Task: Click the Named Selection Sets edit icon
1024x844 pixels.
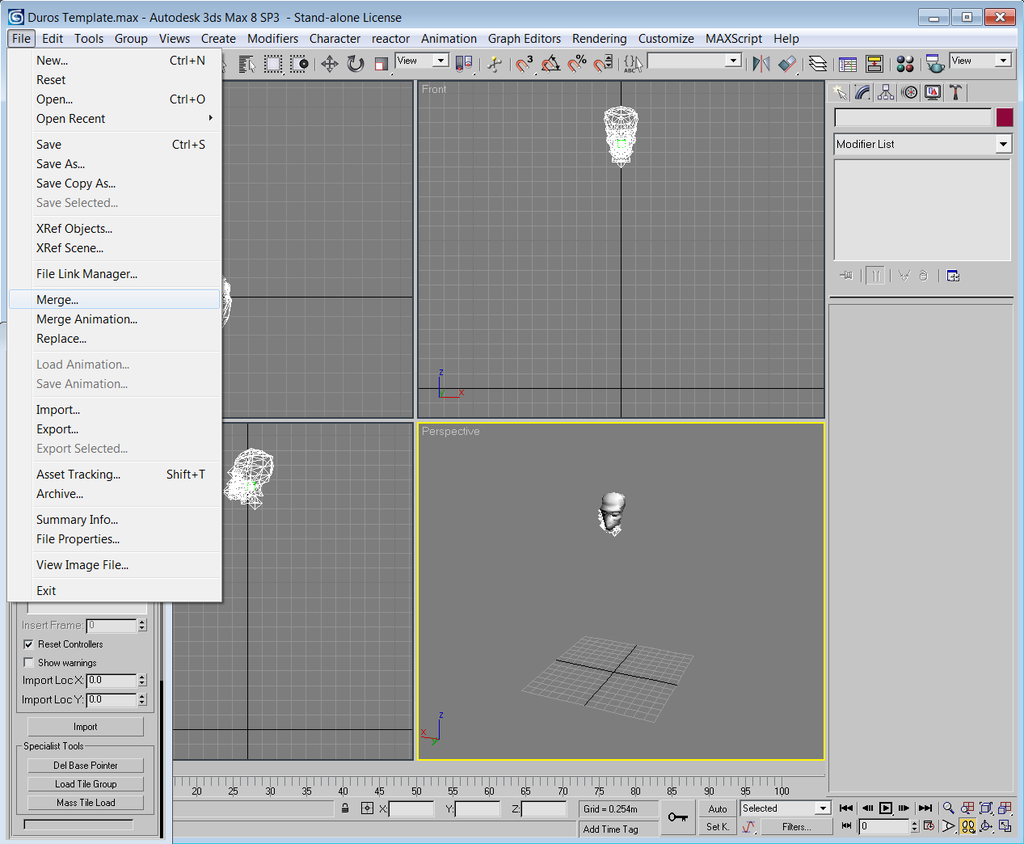Action: point(633,63)
